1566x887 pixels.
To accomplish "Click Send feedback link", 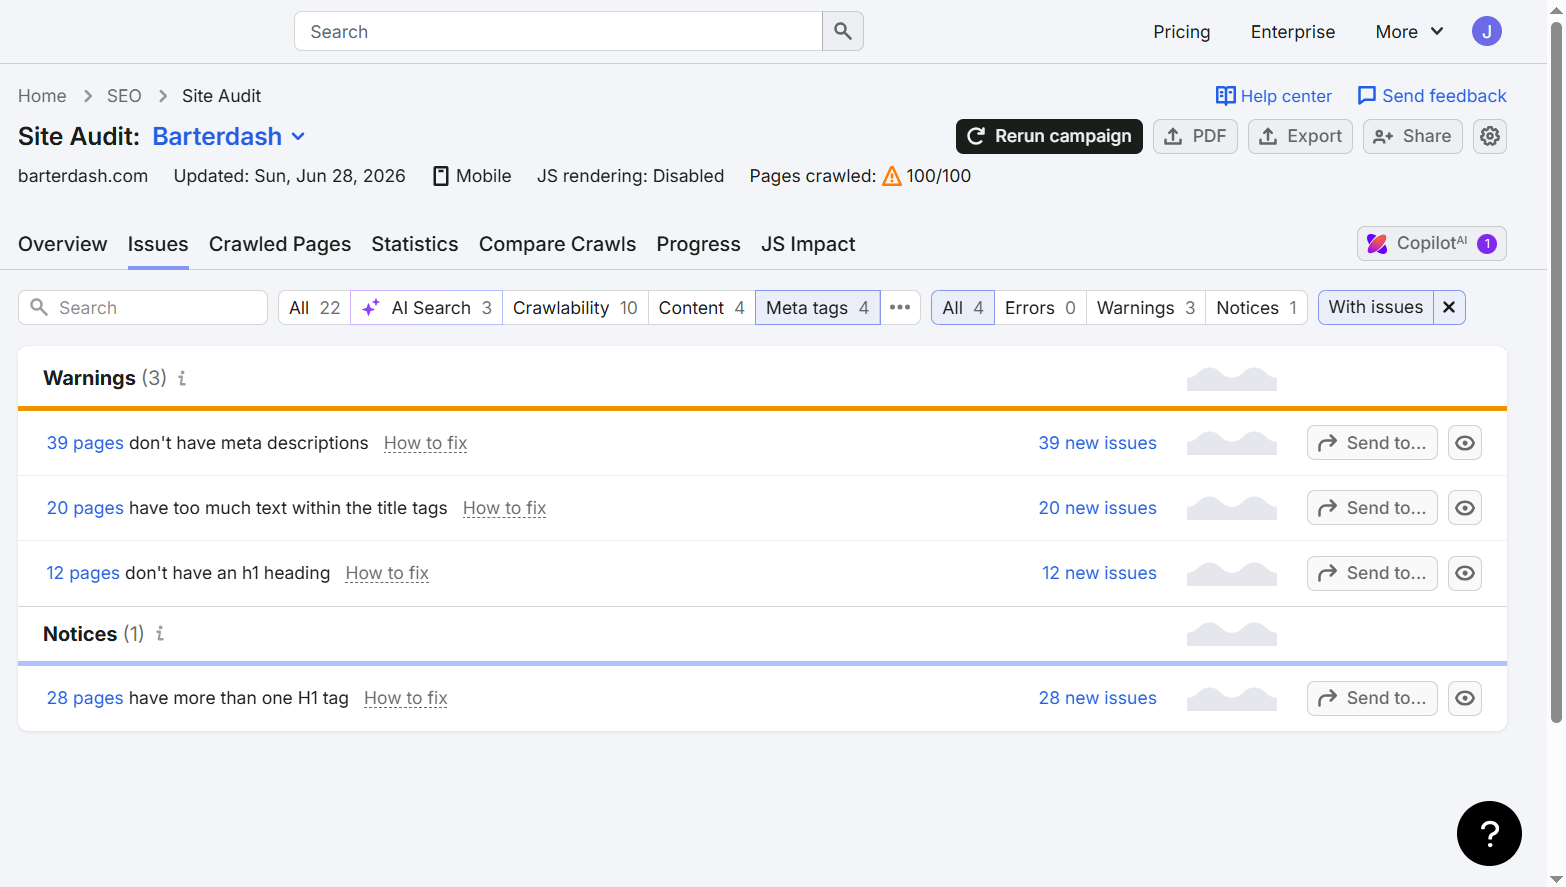I will [x=1432, y=96].
